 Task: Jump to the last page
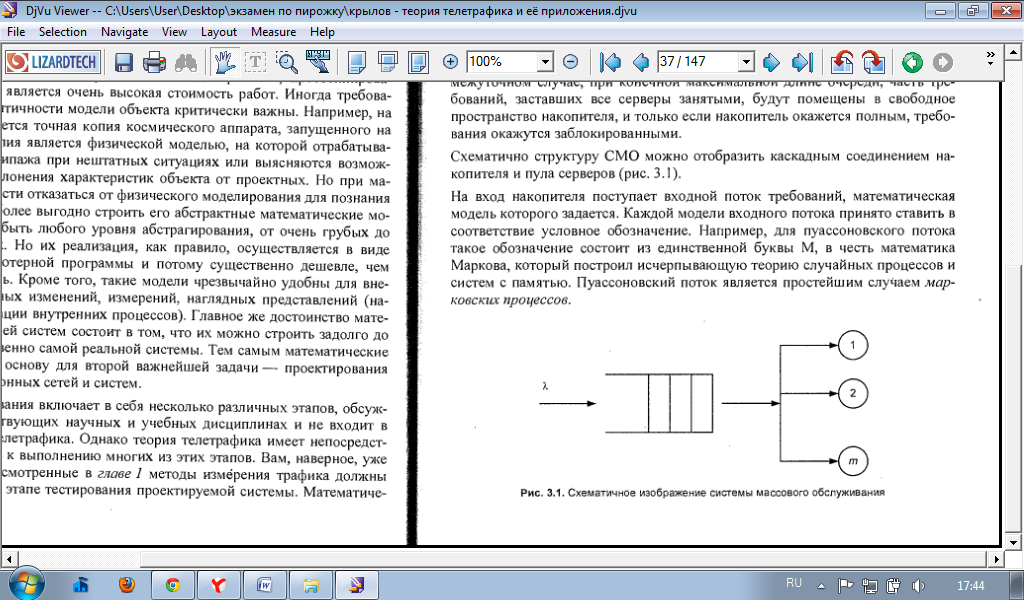point(802,63)
